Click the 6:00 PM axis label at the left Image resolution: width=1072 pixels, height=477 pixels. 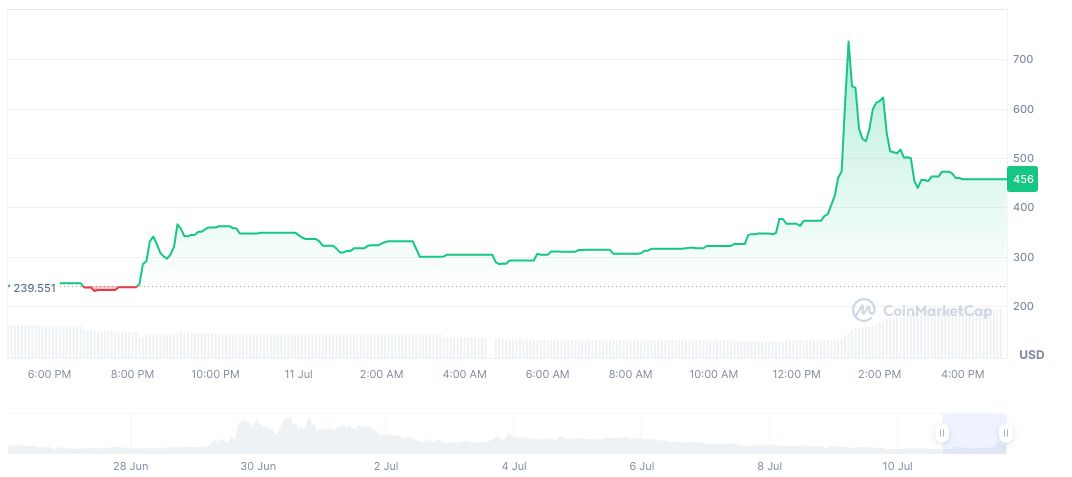(x=49, y=374)
